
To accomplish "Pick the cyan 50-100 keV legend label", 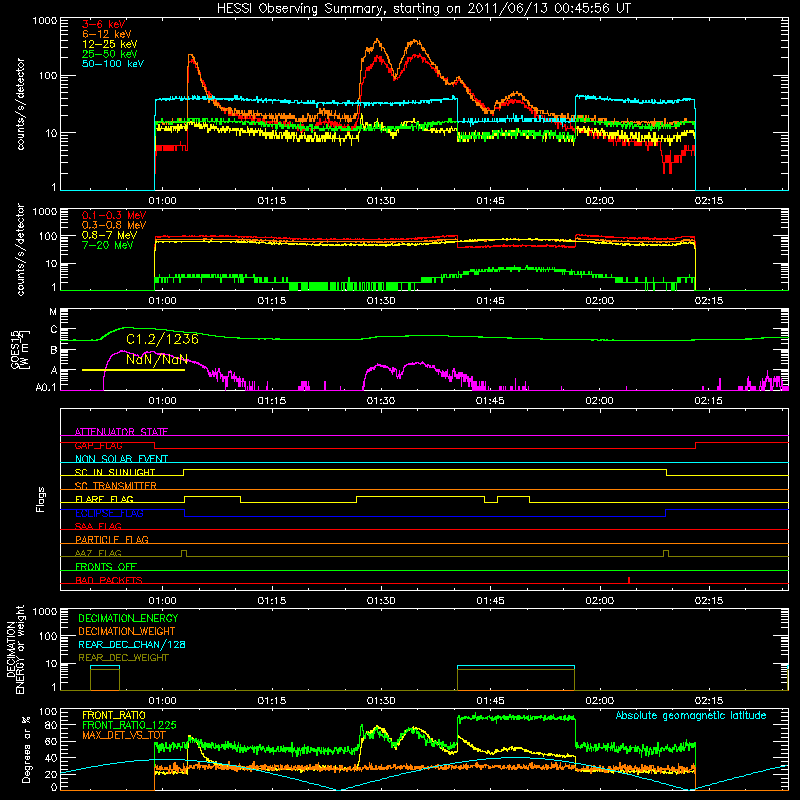I will 113,64.
